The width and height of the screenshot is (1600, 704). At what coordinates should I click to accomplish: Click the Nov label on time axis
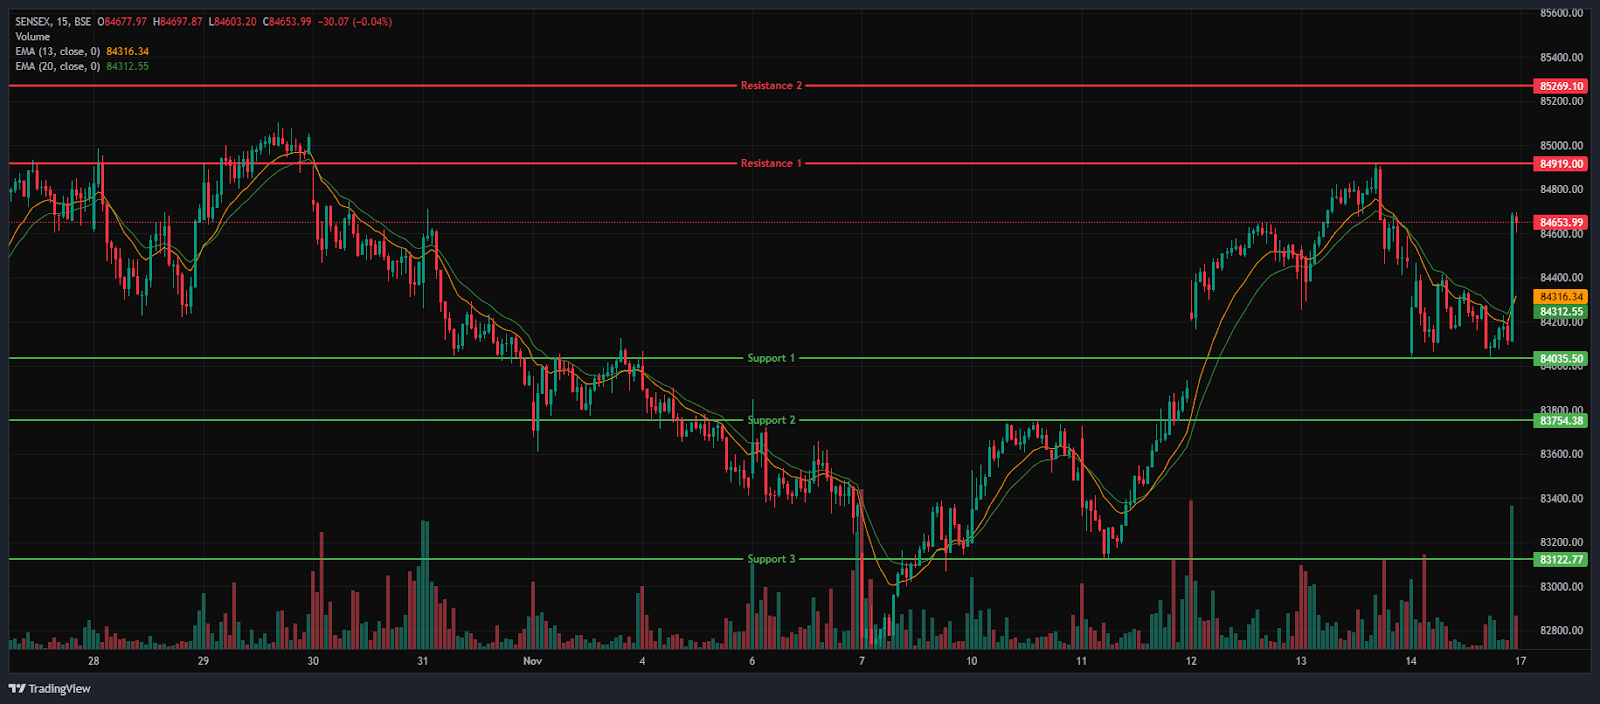(532, 661)
